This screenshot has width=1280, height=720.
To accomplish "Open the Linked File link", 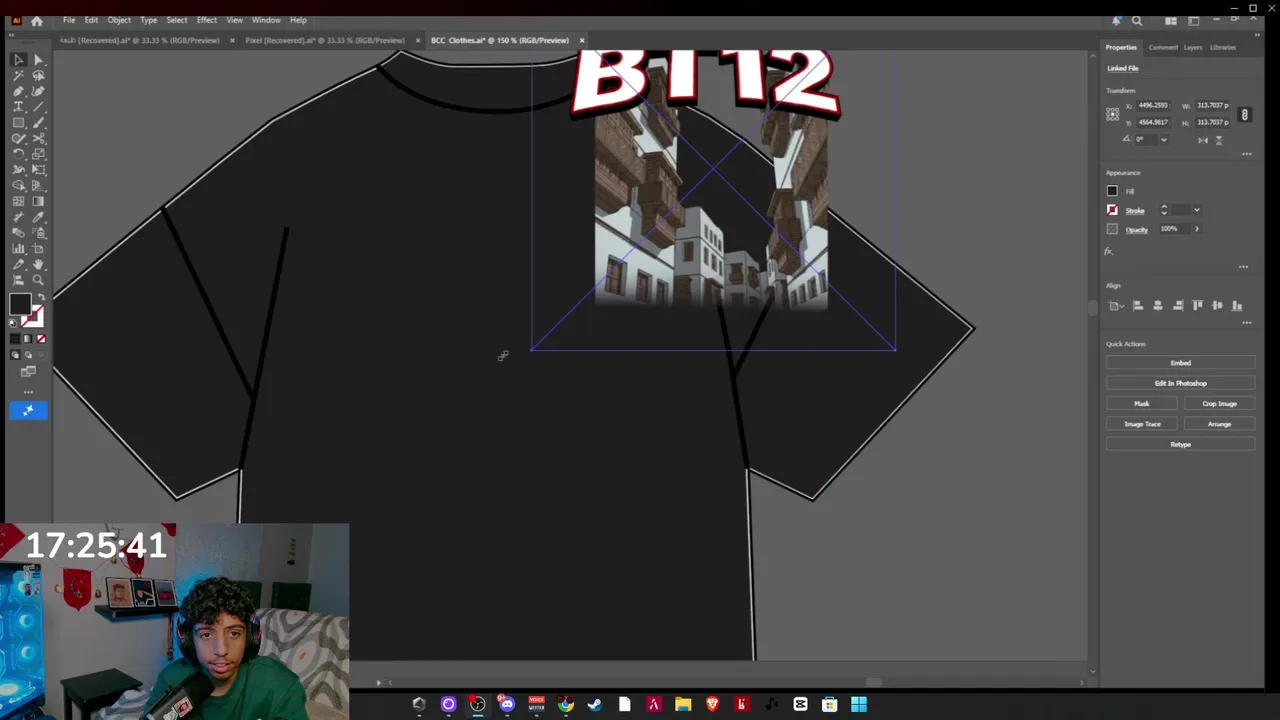I will pos(1123,68).
